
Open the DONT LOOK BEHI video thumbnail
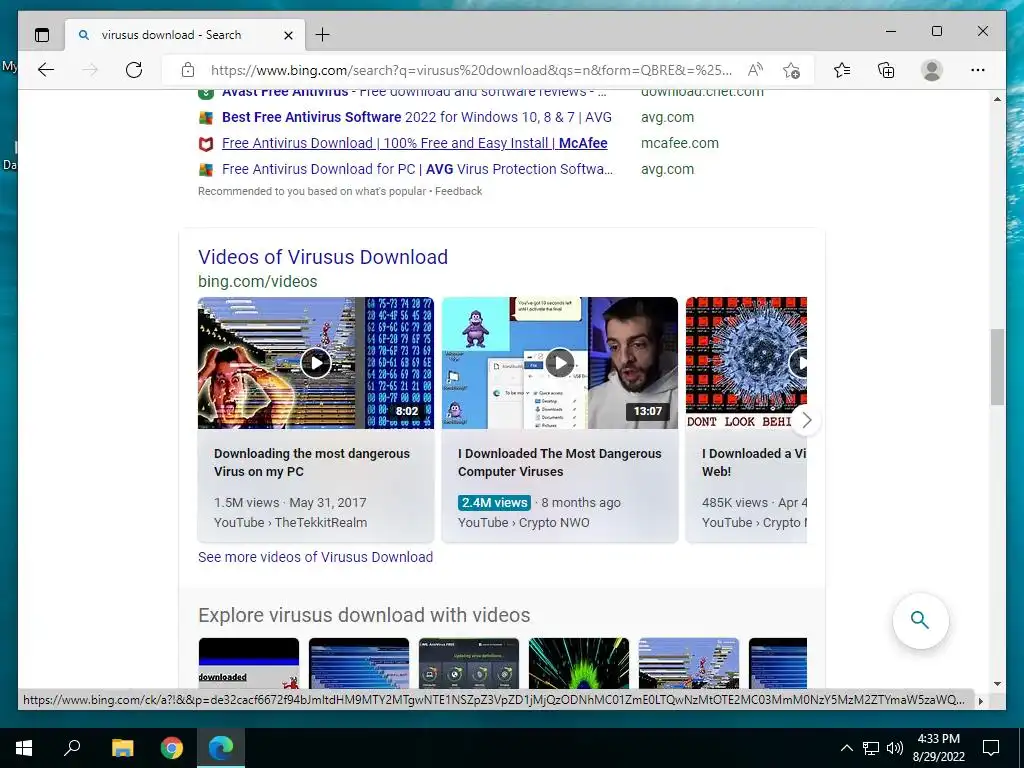(x=746, y=362)
